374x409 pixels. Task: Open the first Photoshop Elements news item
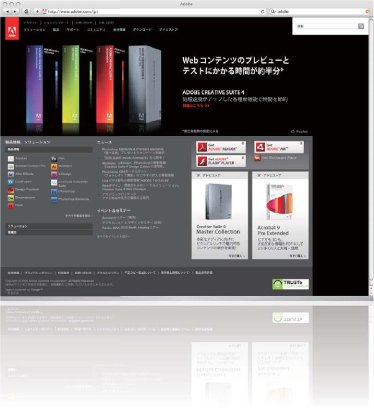(x=133, y=151)
